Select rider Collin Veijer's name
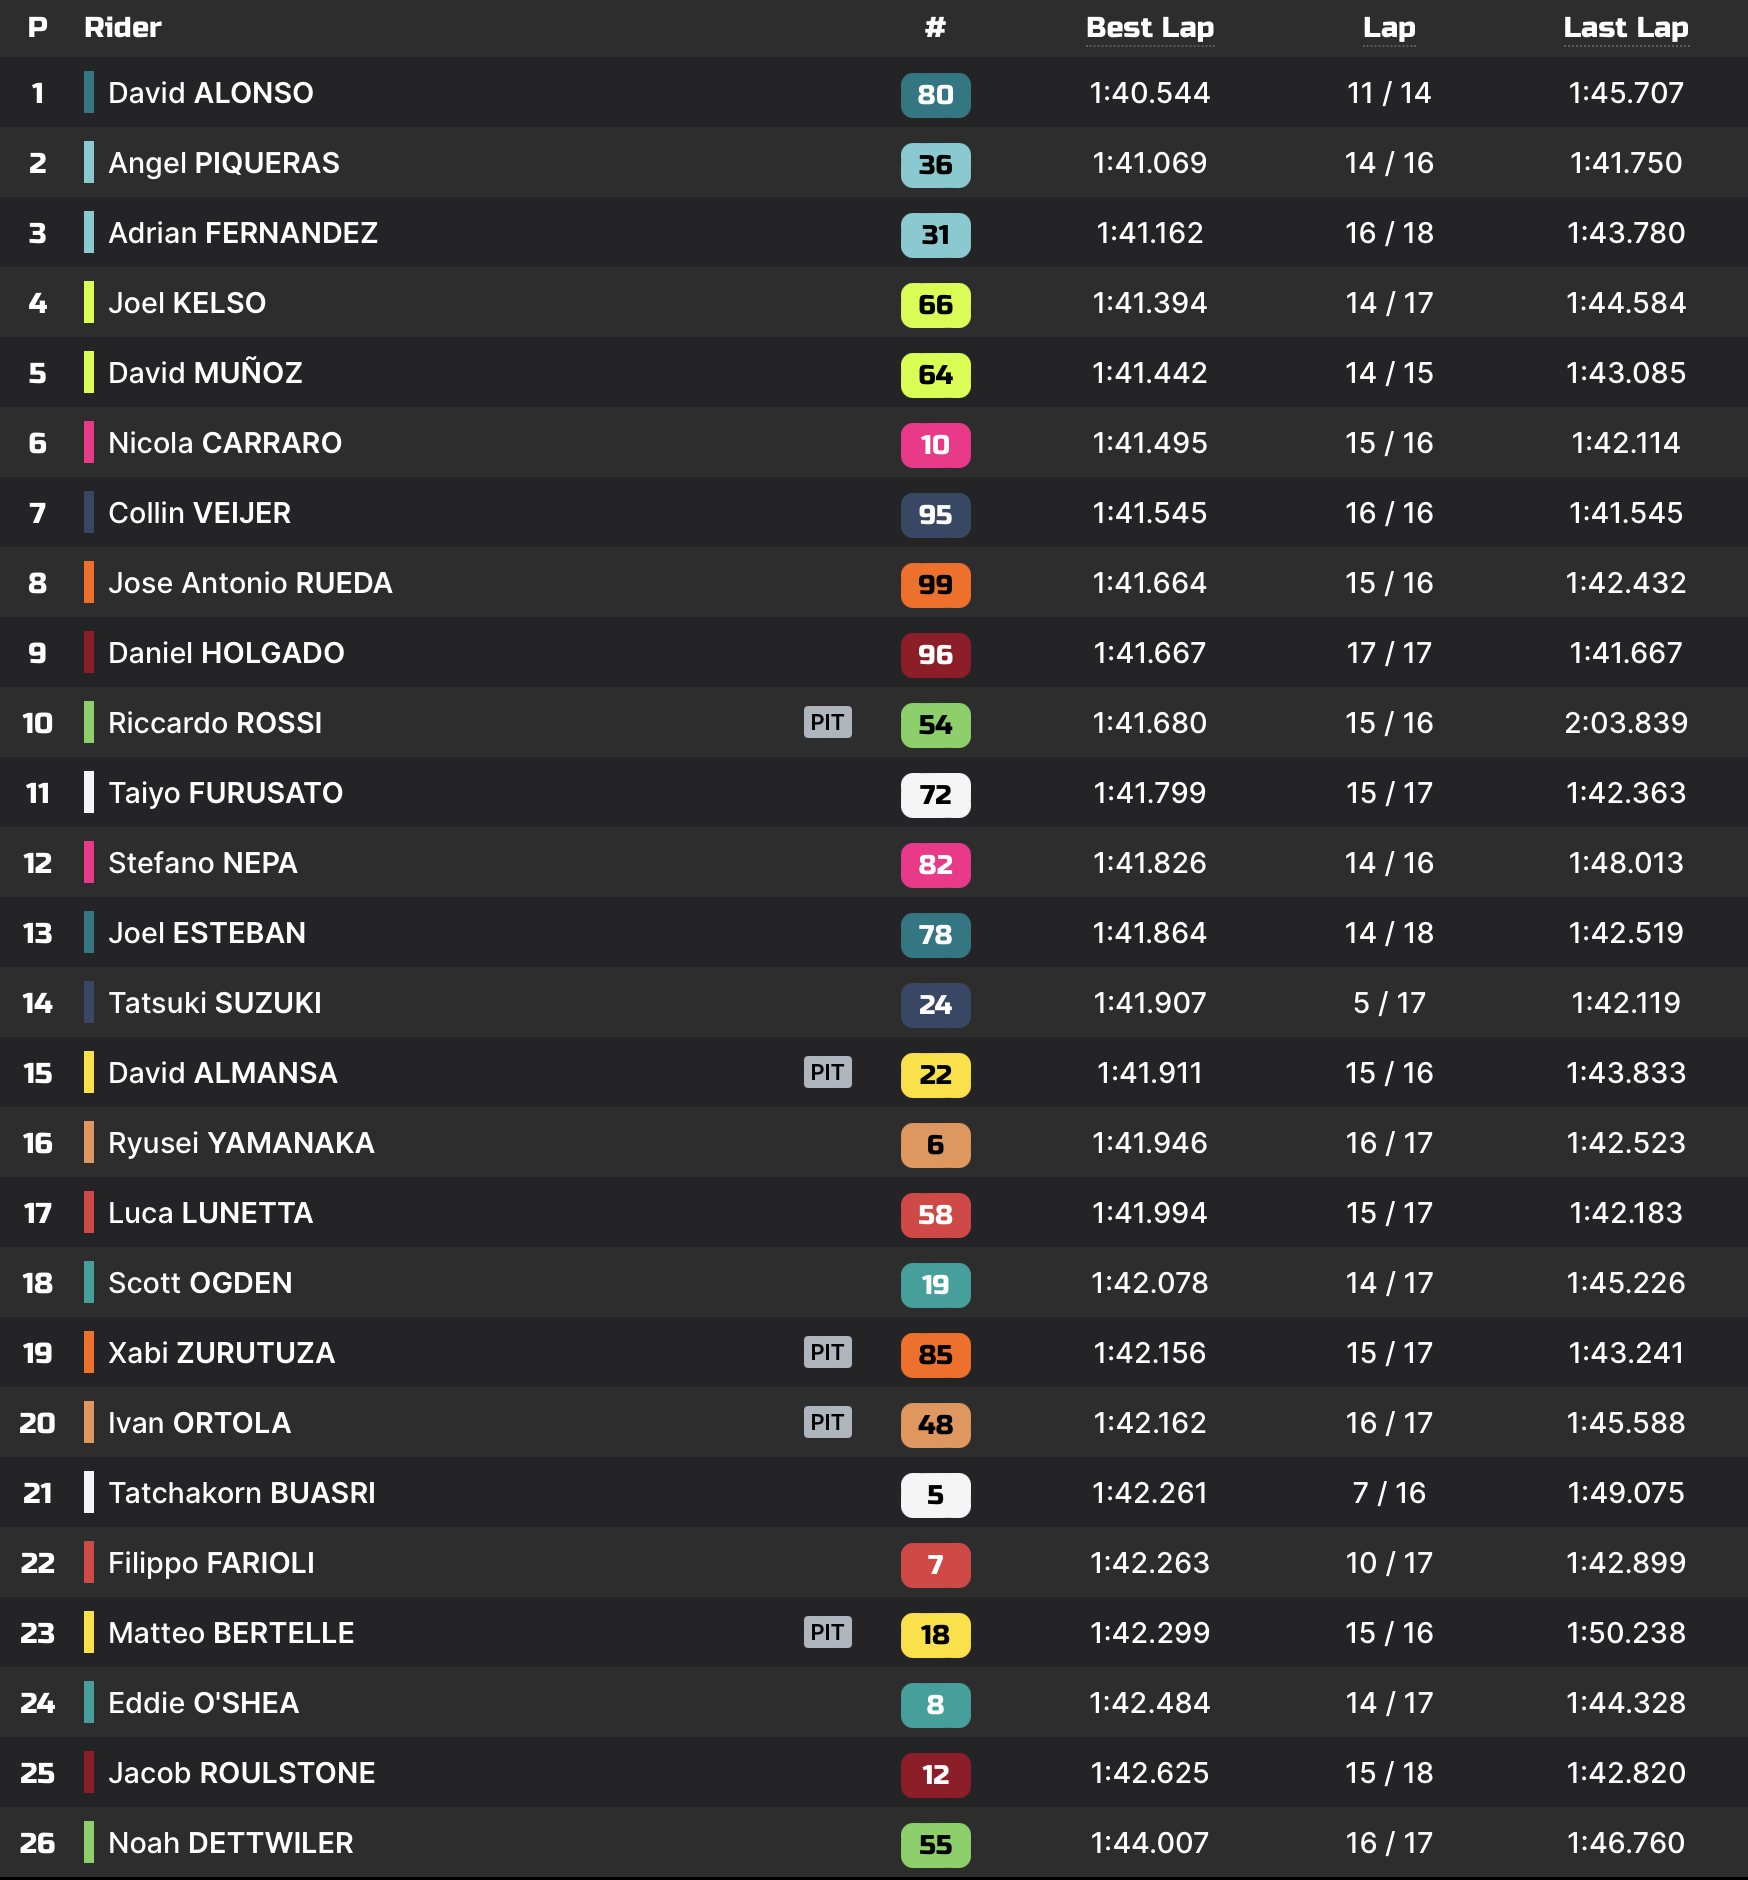 [200, 513]
